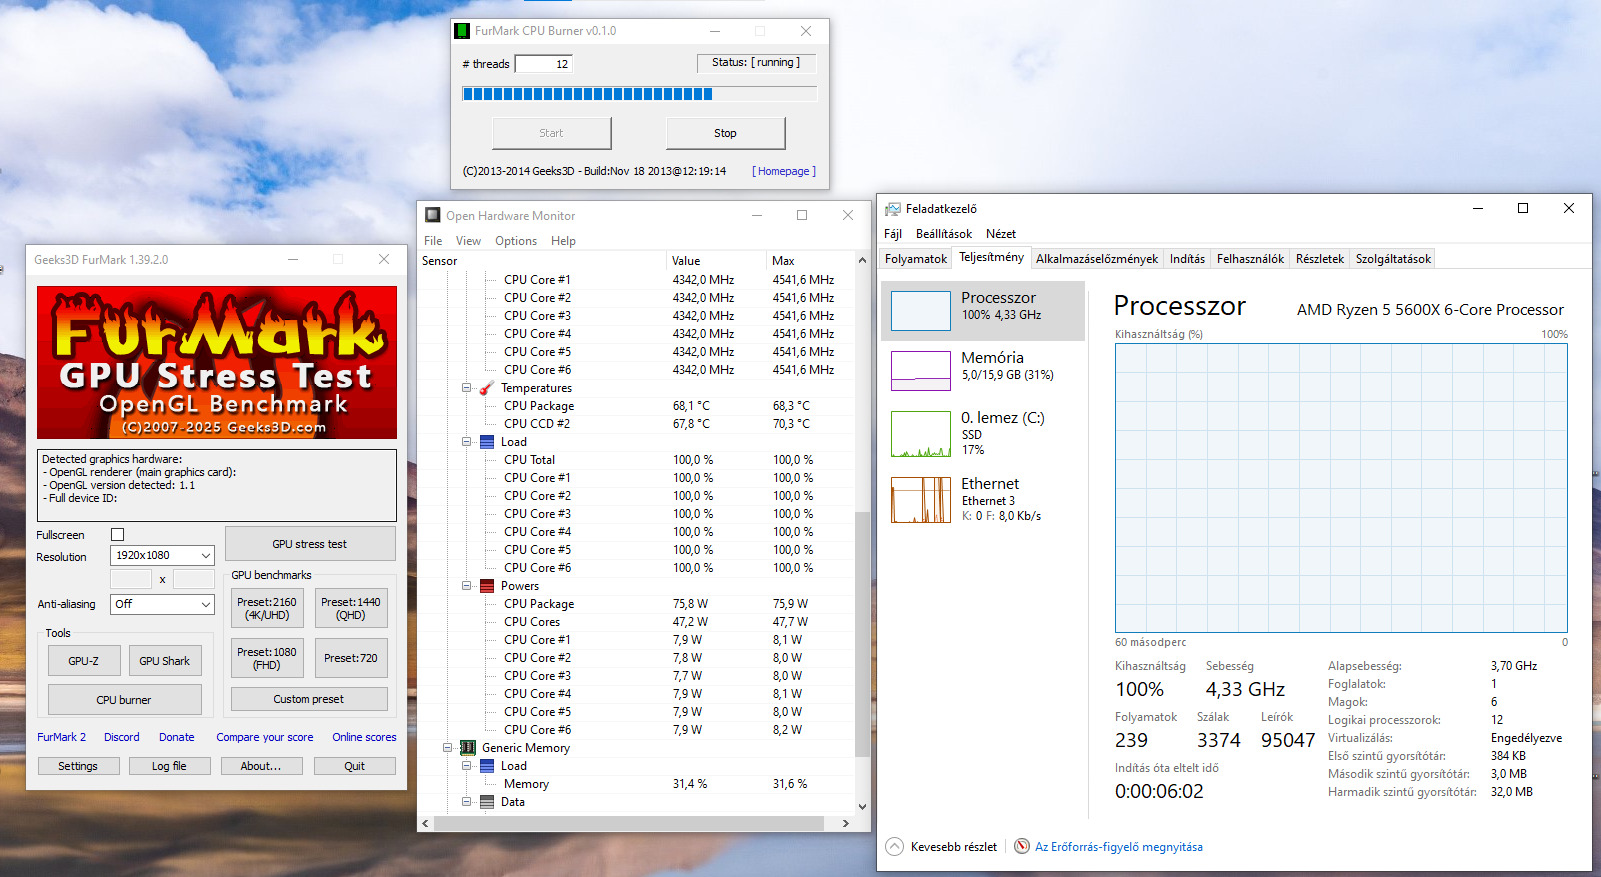Open the File menu in Open Hardware Monitor
The image size is (1601, 877).
pyautogui.click(x=433, y=241)
